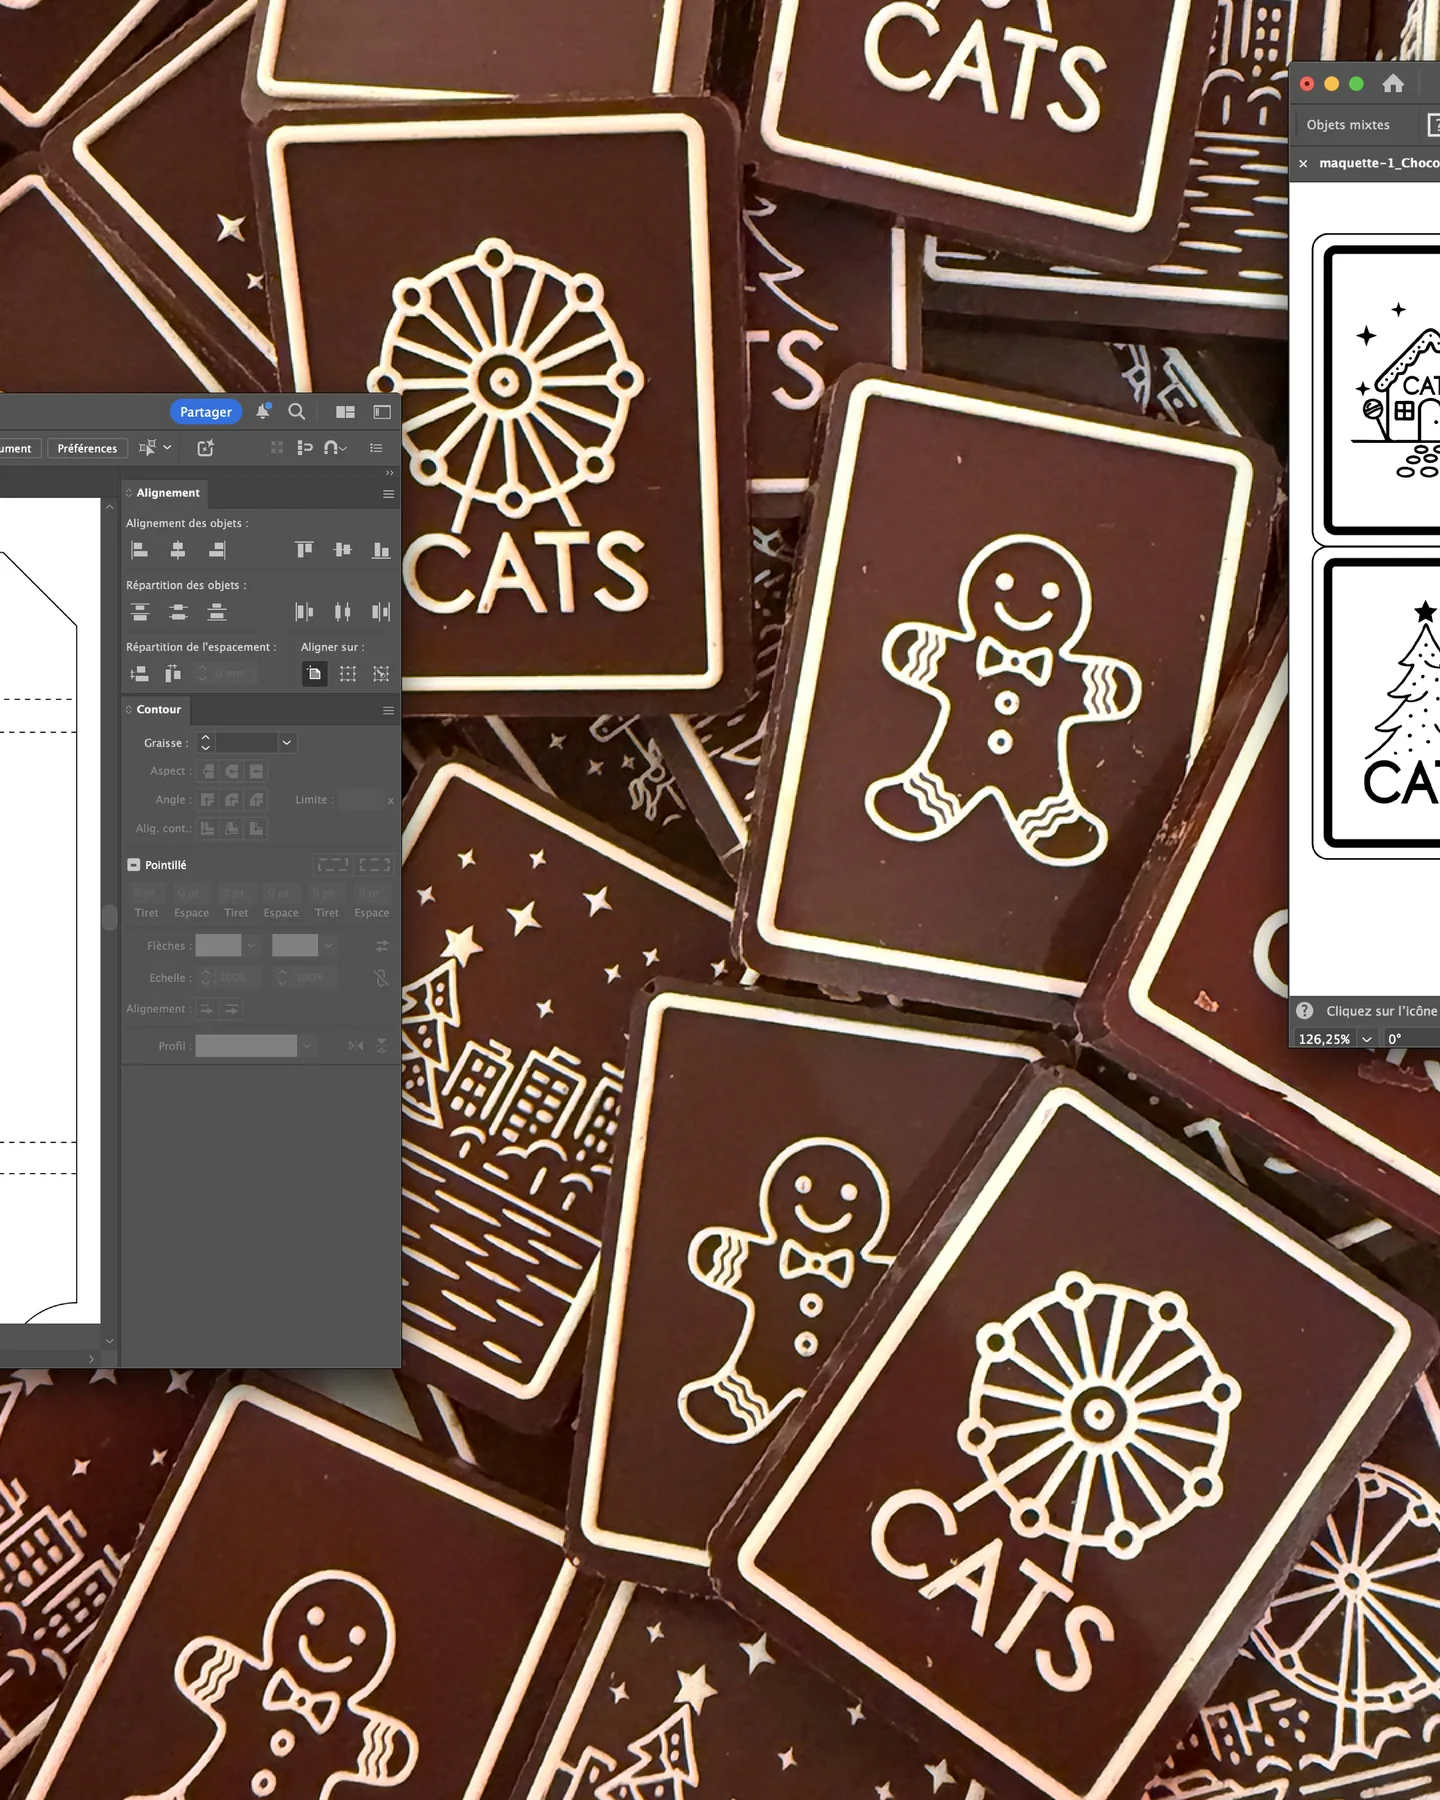
Task: Toggle the Pointillé checkbox
Action: (133, 865)
